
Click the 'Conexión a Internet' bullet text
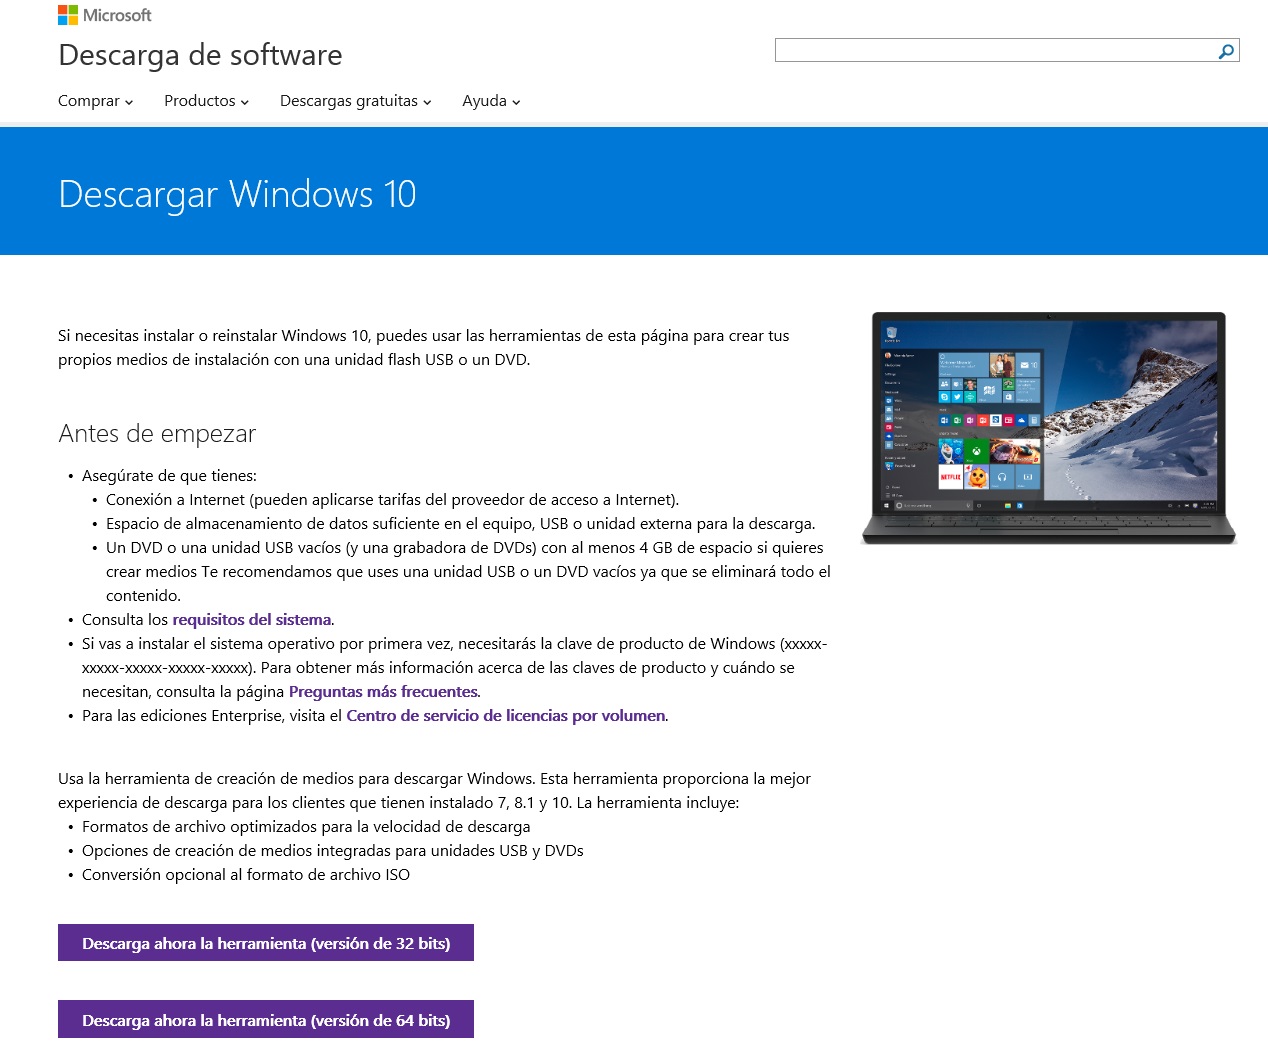pyautogui.click(x=392, y=500)
